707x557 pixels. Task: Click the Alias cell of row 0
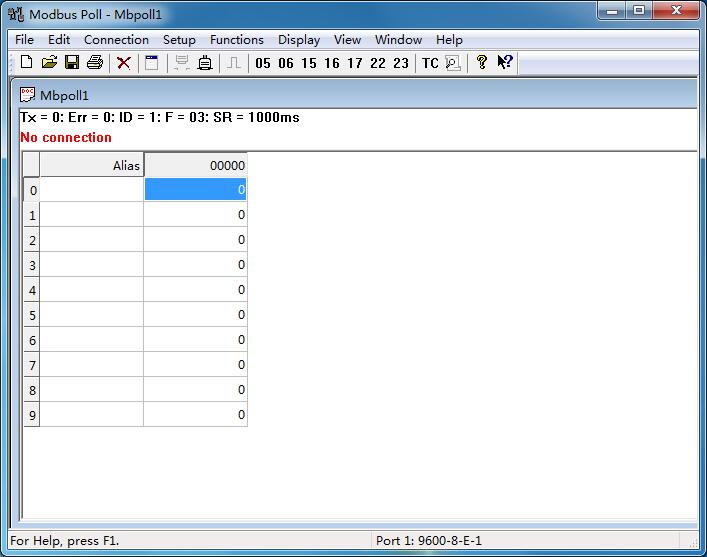tap(92, 189)
